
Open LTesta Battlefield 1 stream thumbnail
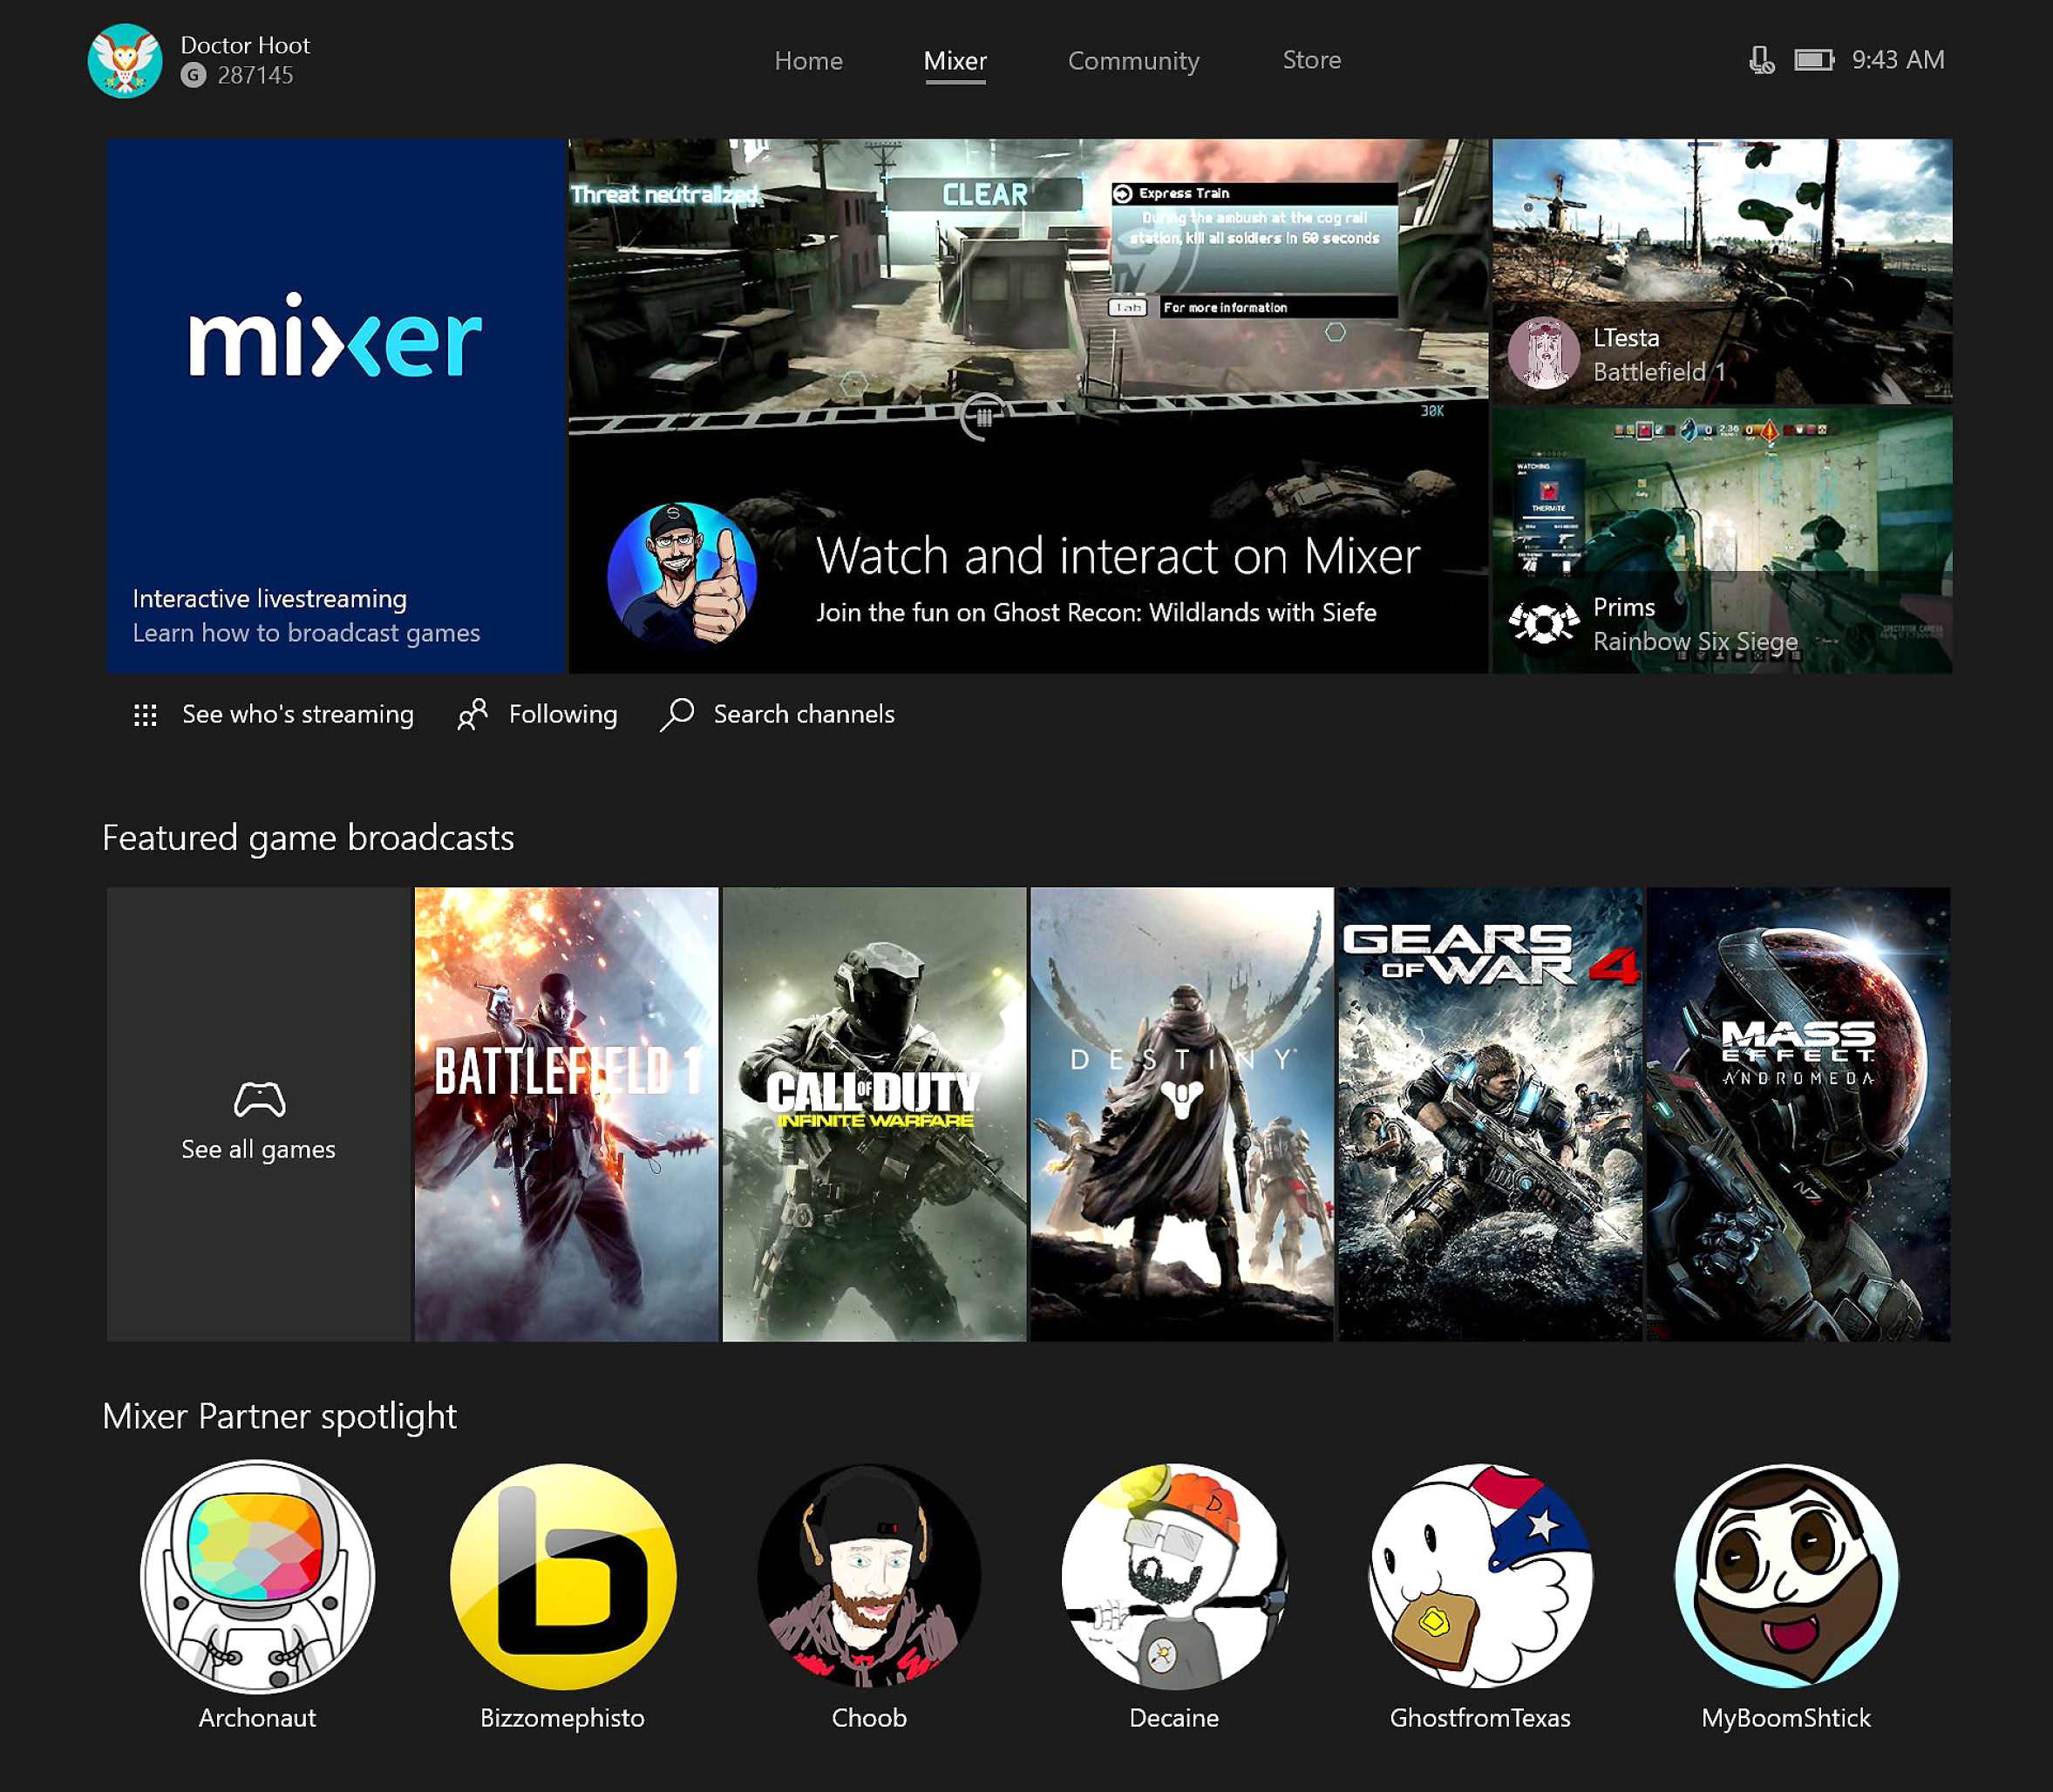coord(1721,271)
